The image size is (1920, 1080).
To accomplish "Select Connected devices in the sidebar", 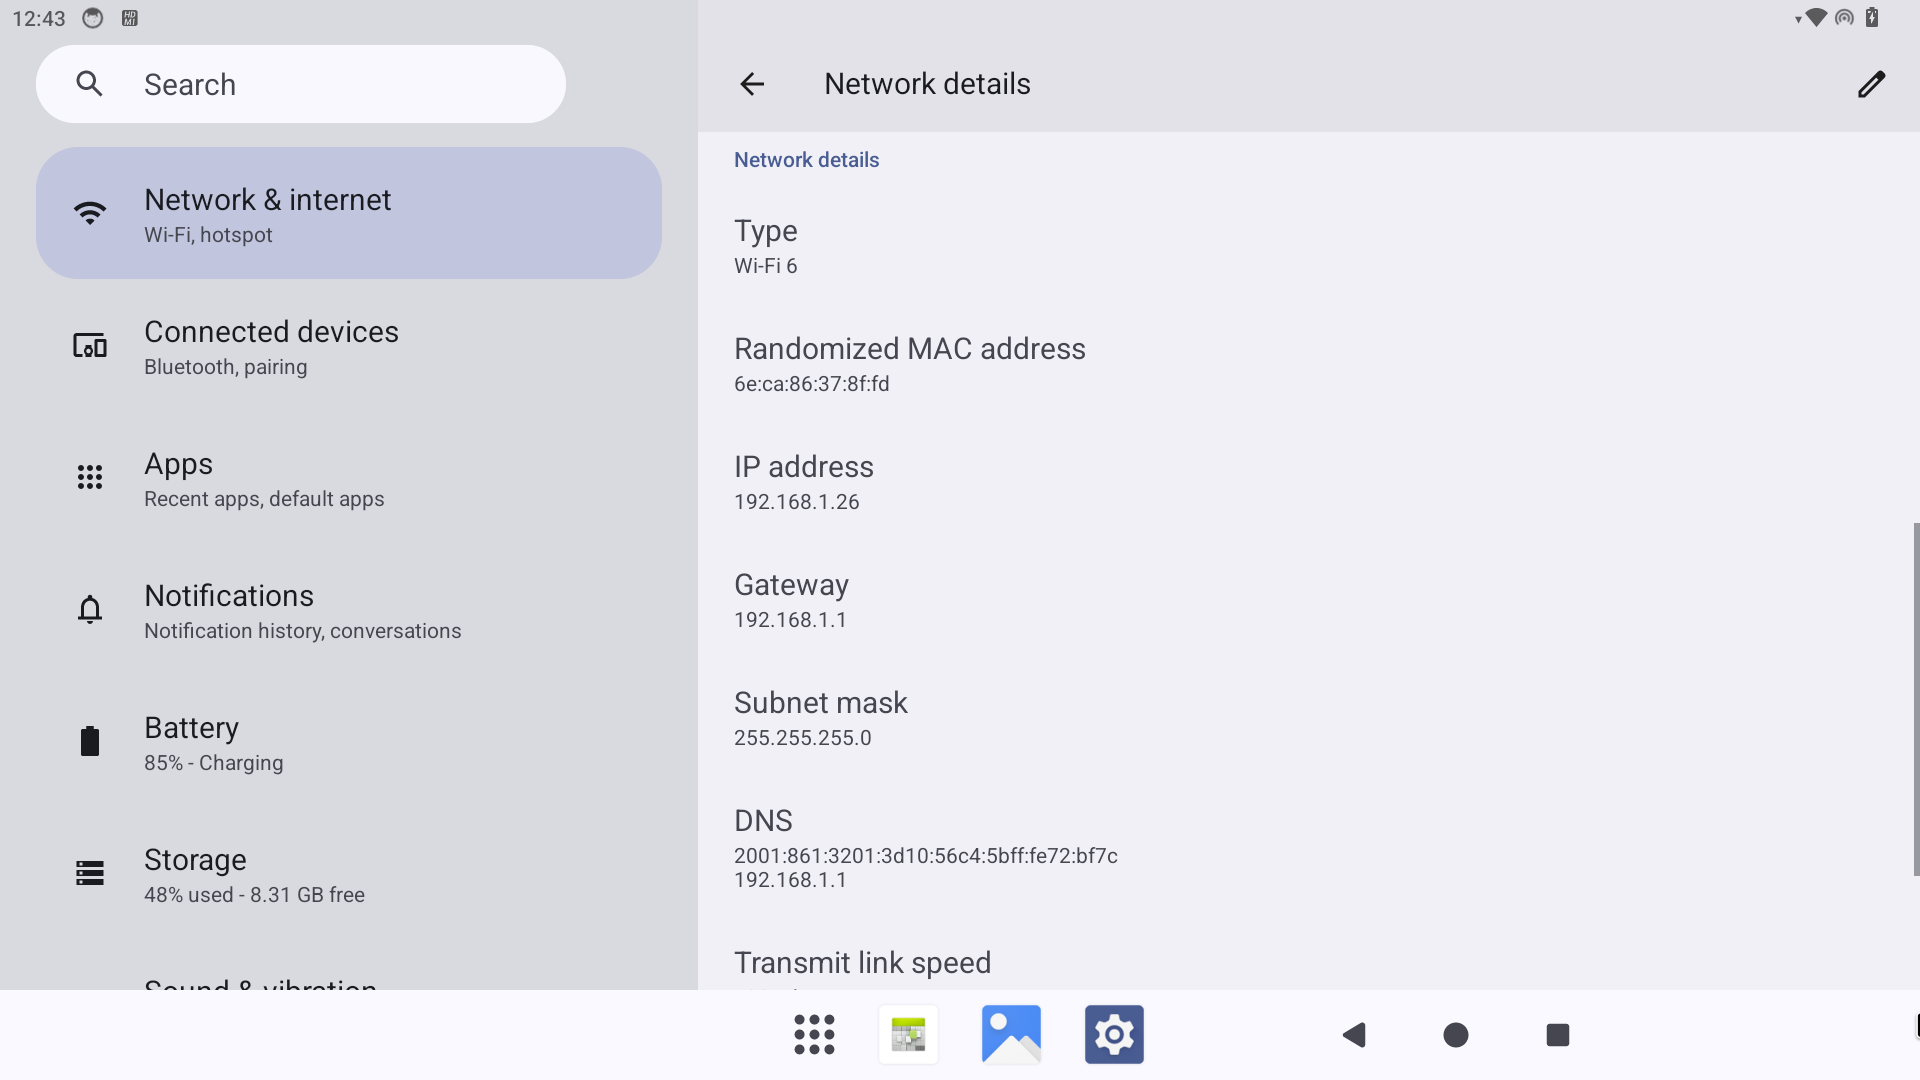I will tap(270, 346).
